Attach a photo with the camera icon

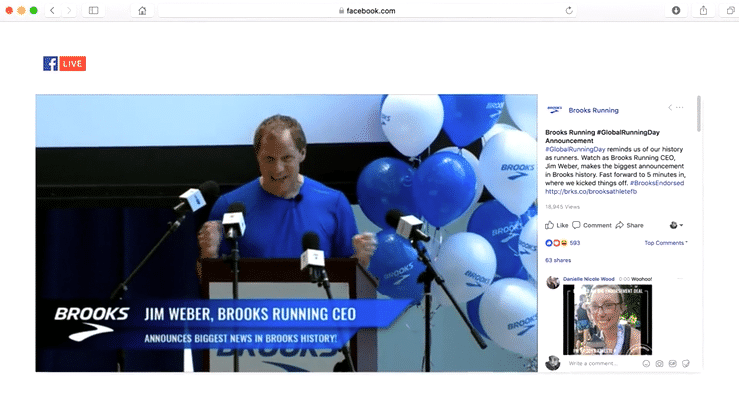click(659, 363)
